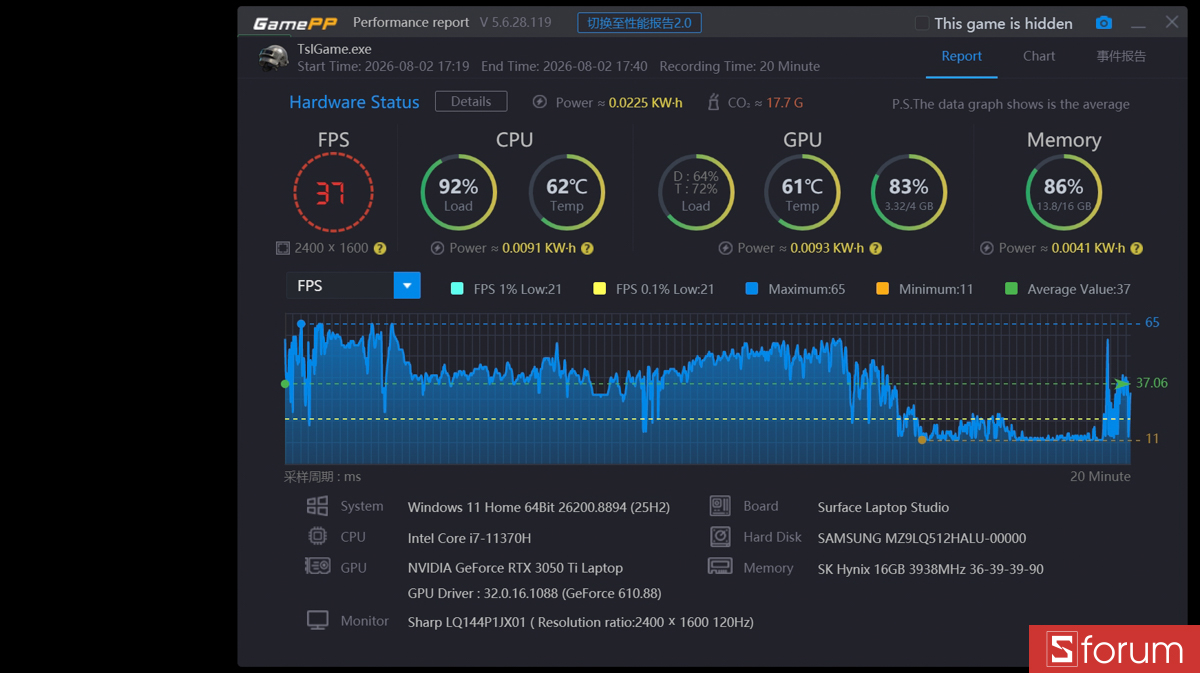1200x673 pixels.
Task: Click 'Surface Laptop Studio' board text
Action: point(883,507)
